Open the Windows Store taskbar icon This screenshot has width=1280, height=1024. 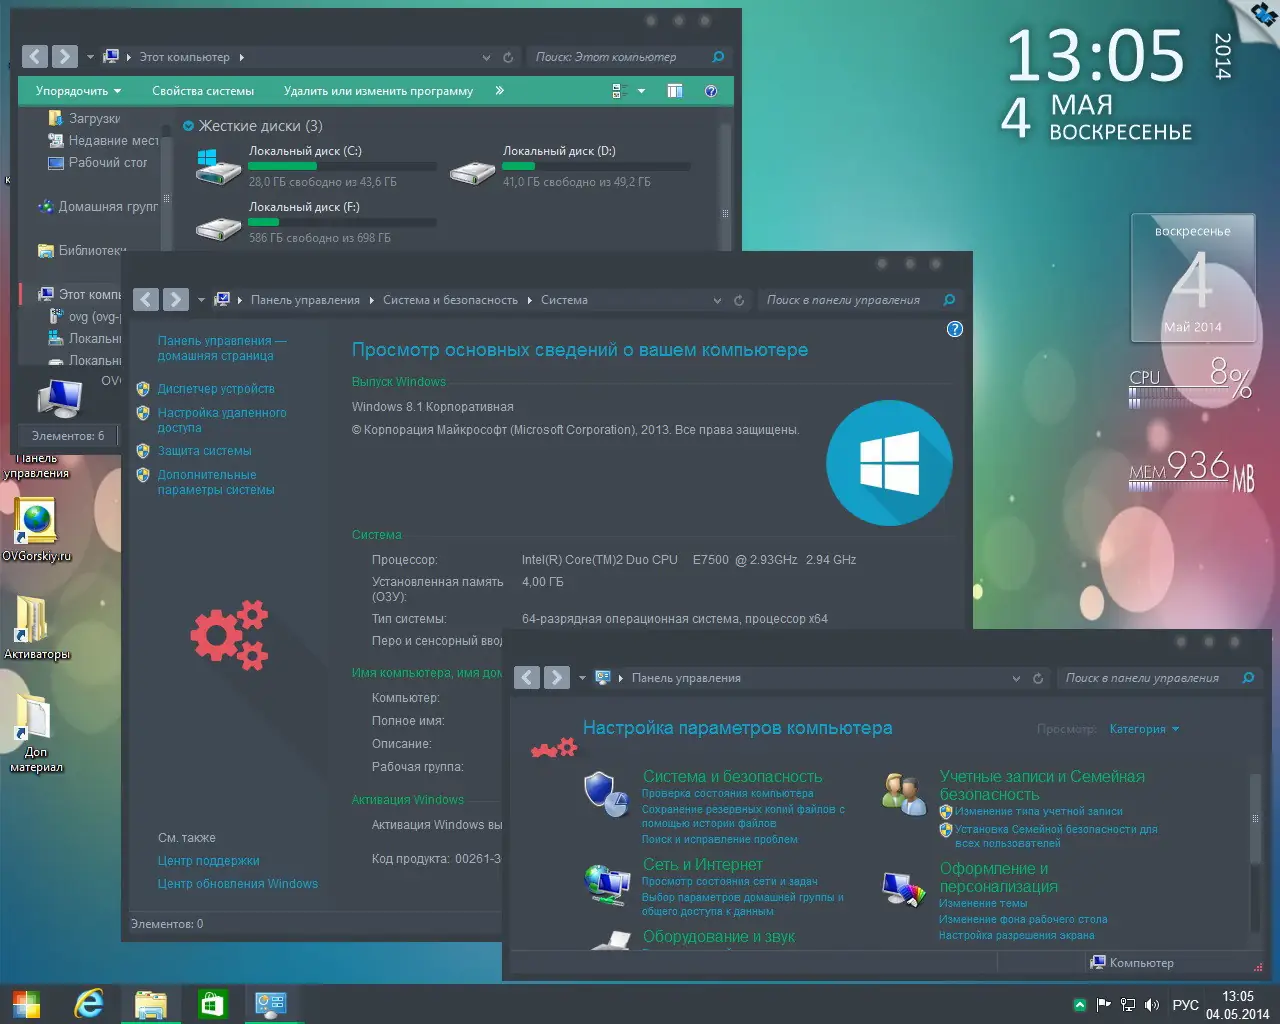pyautogui.click(x=212, y=1003)
